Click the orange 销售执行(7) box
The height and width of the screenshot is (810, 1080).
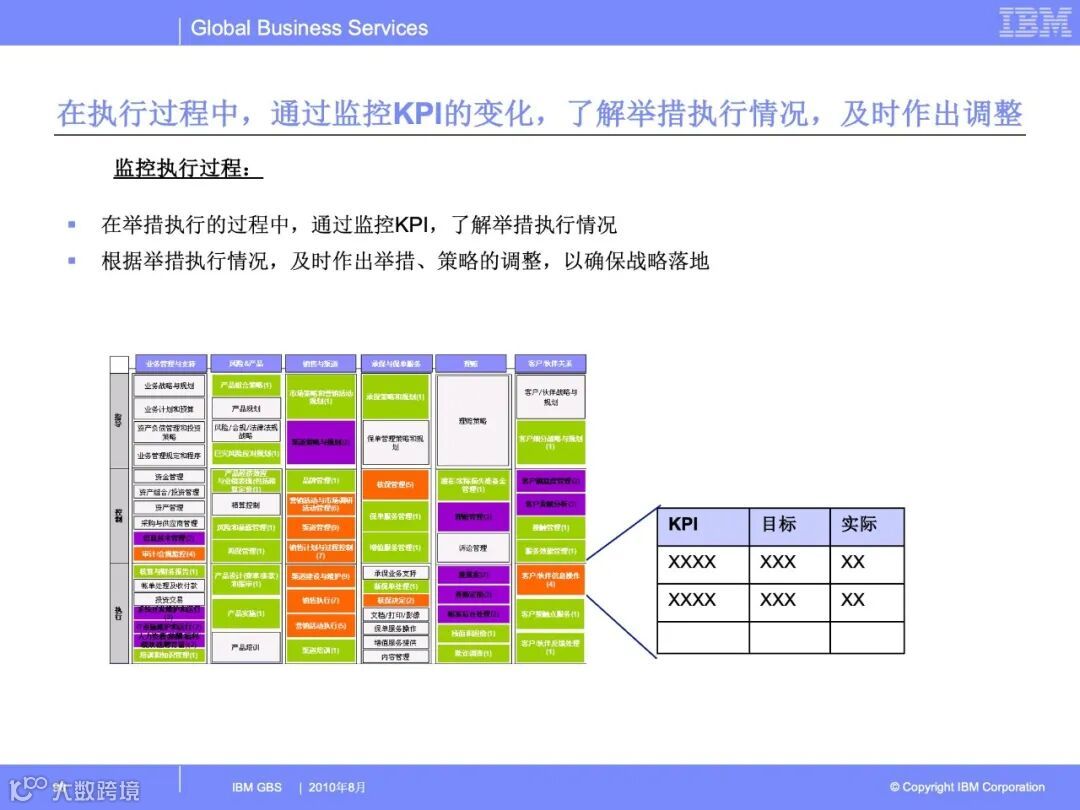[x=320, y=601]
